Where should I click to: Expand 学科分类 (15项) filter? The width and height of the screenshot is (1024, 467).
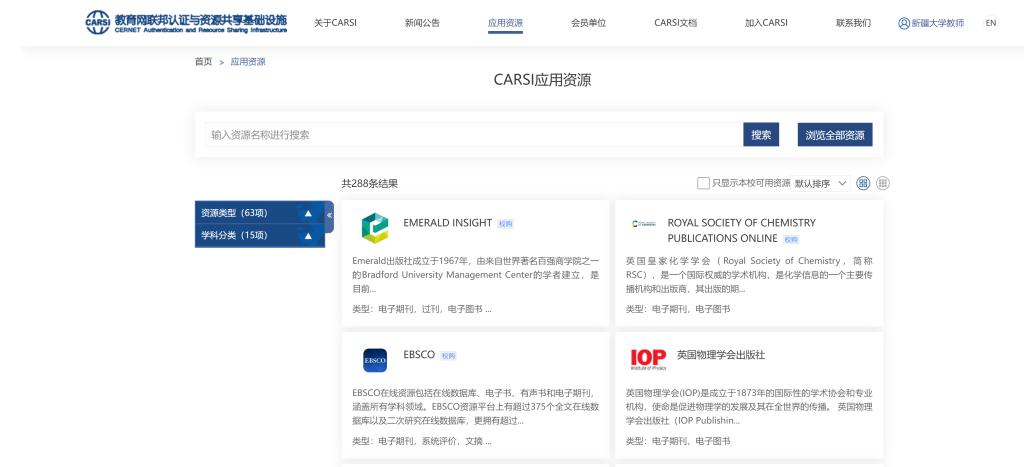(260, 236)
